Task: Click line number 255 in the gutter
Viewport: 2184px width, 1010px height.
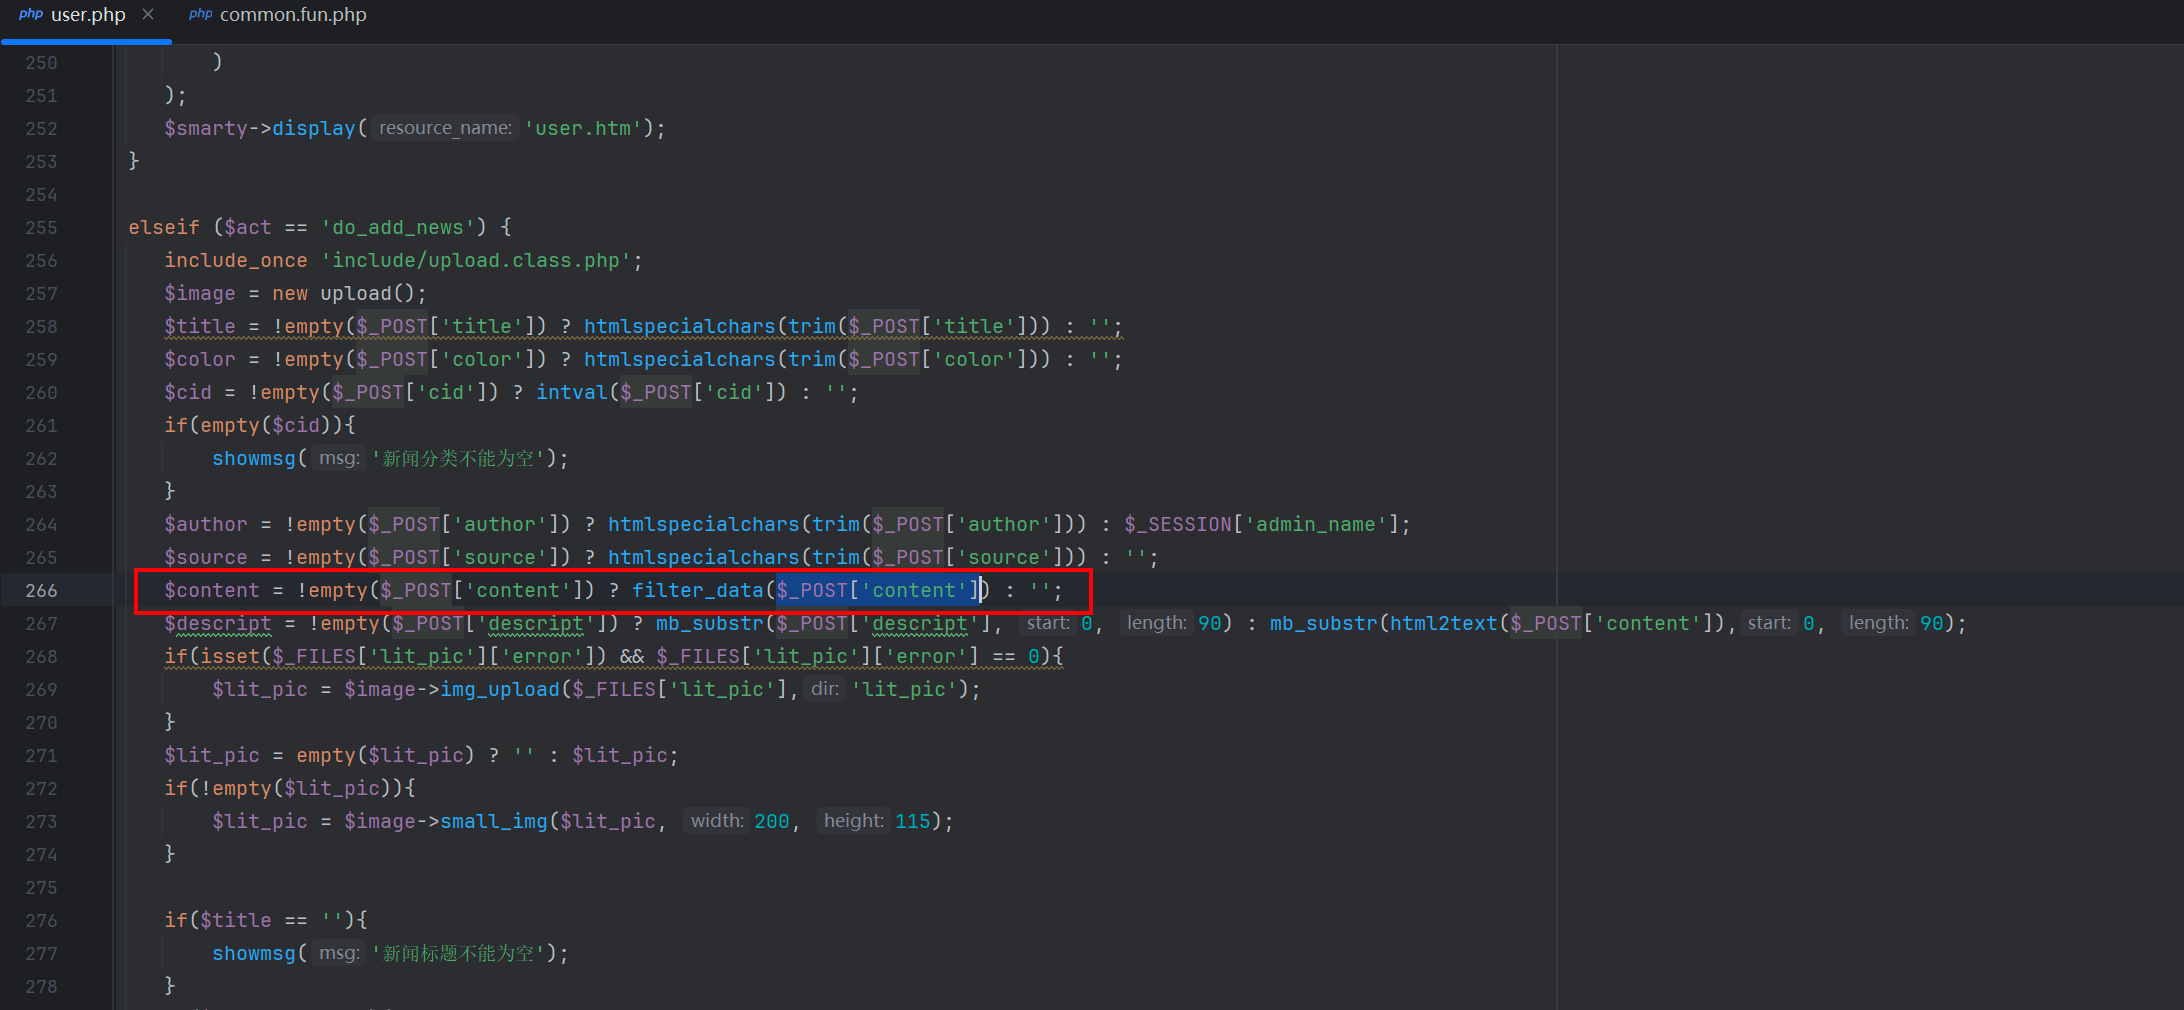Action: 41,228
